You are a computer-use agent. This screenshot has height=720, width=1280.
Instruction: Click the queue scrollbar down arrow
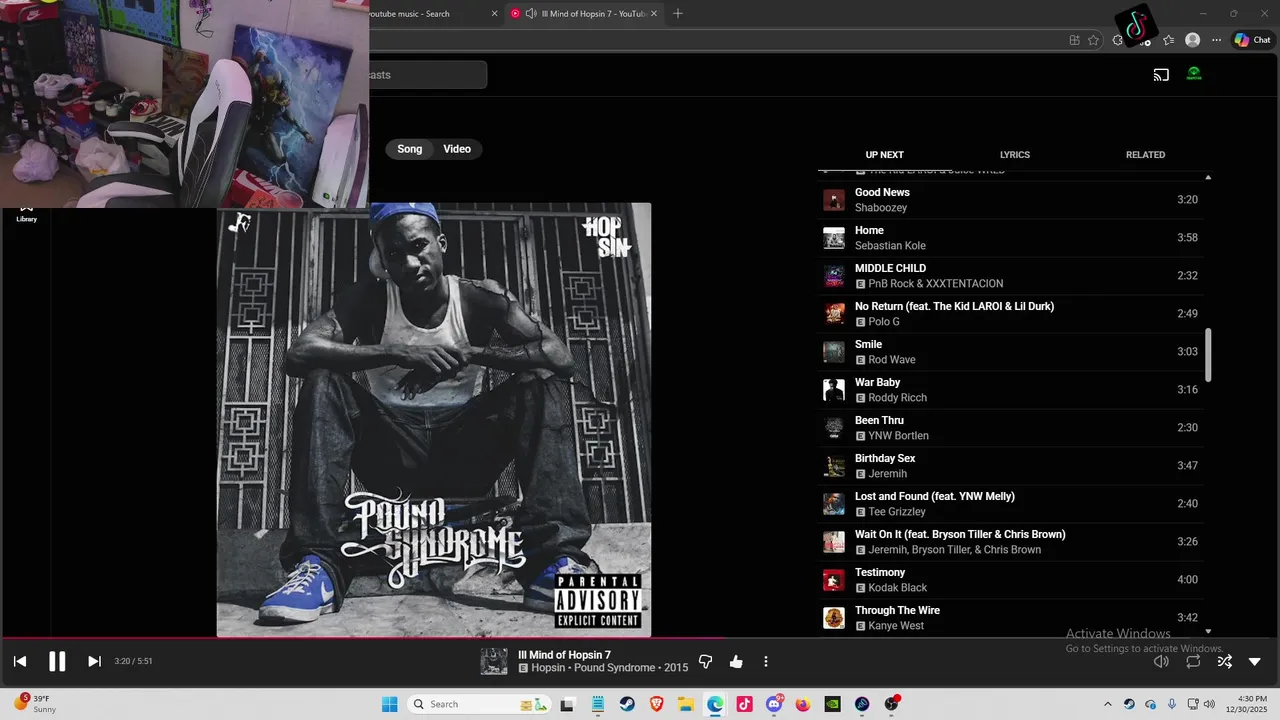coord(1208,631)
